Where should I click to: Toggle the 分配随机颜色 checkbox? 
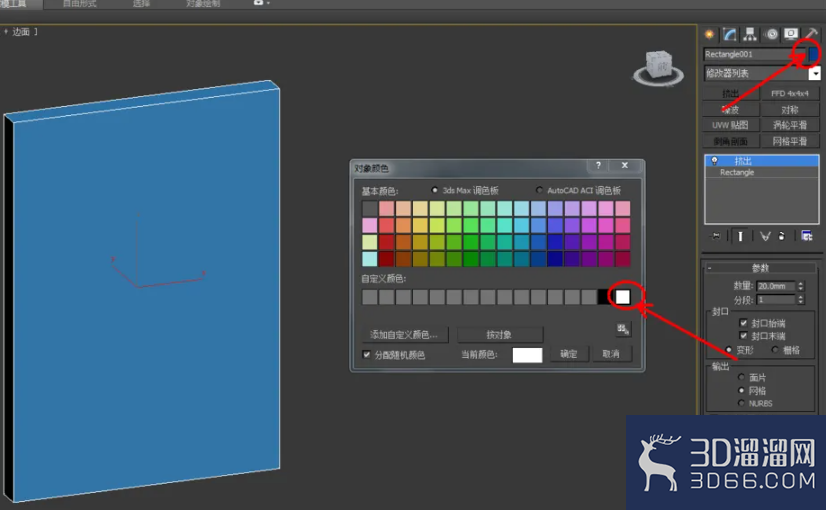[x=367, y=355]
